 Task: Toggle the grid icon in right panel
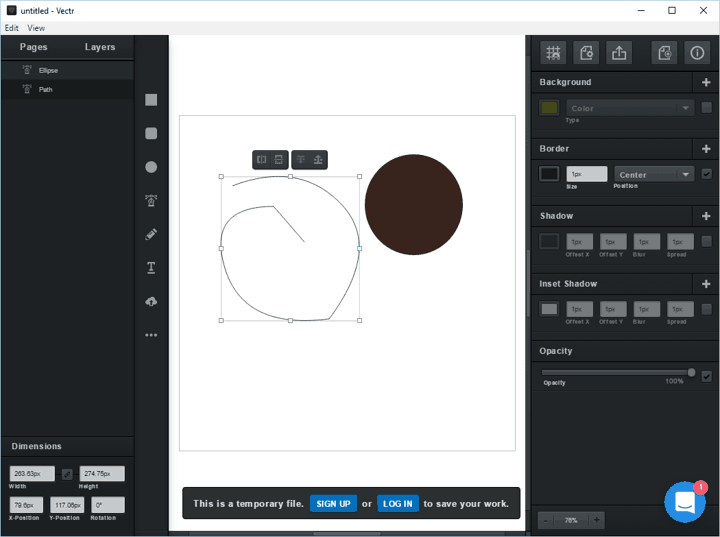click(x=551, y=53)
